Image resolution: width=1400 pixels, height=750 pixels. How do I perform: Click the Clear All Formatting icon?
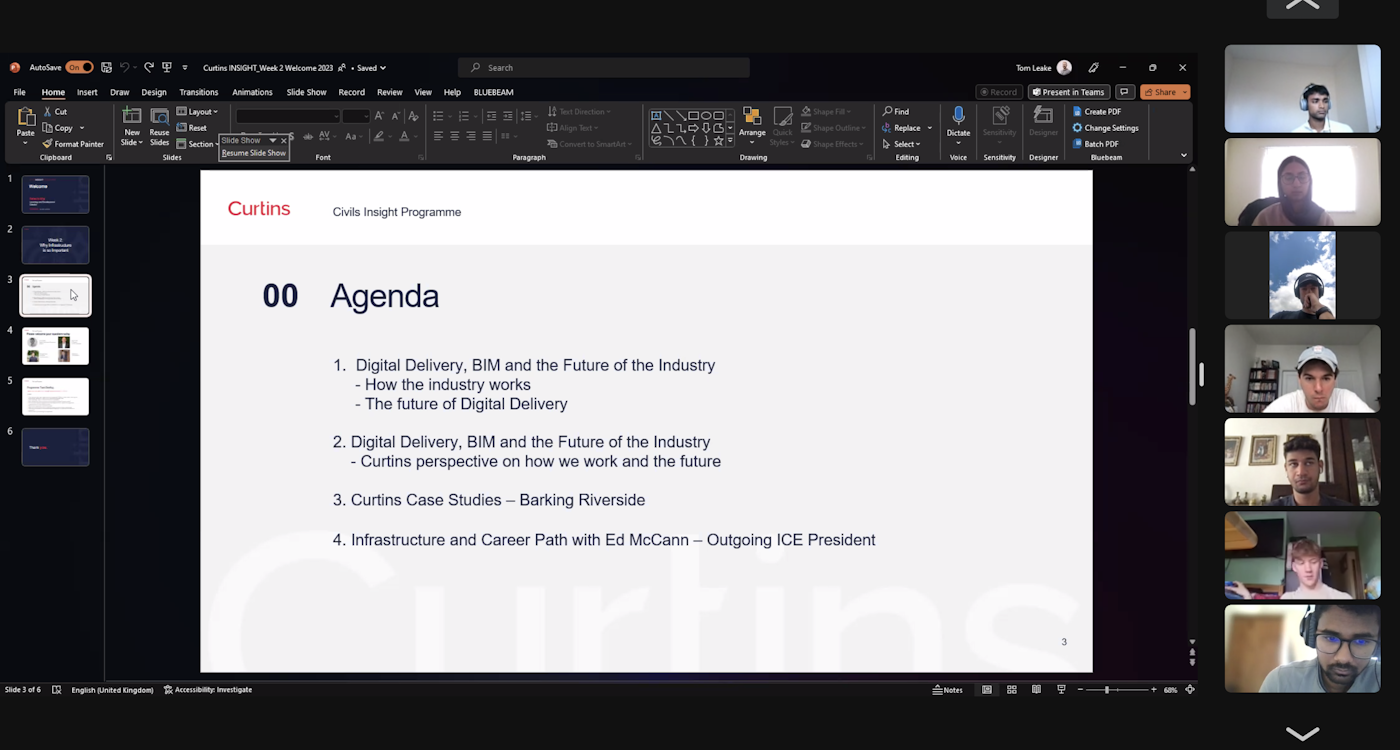click(x=411, y=116)
